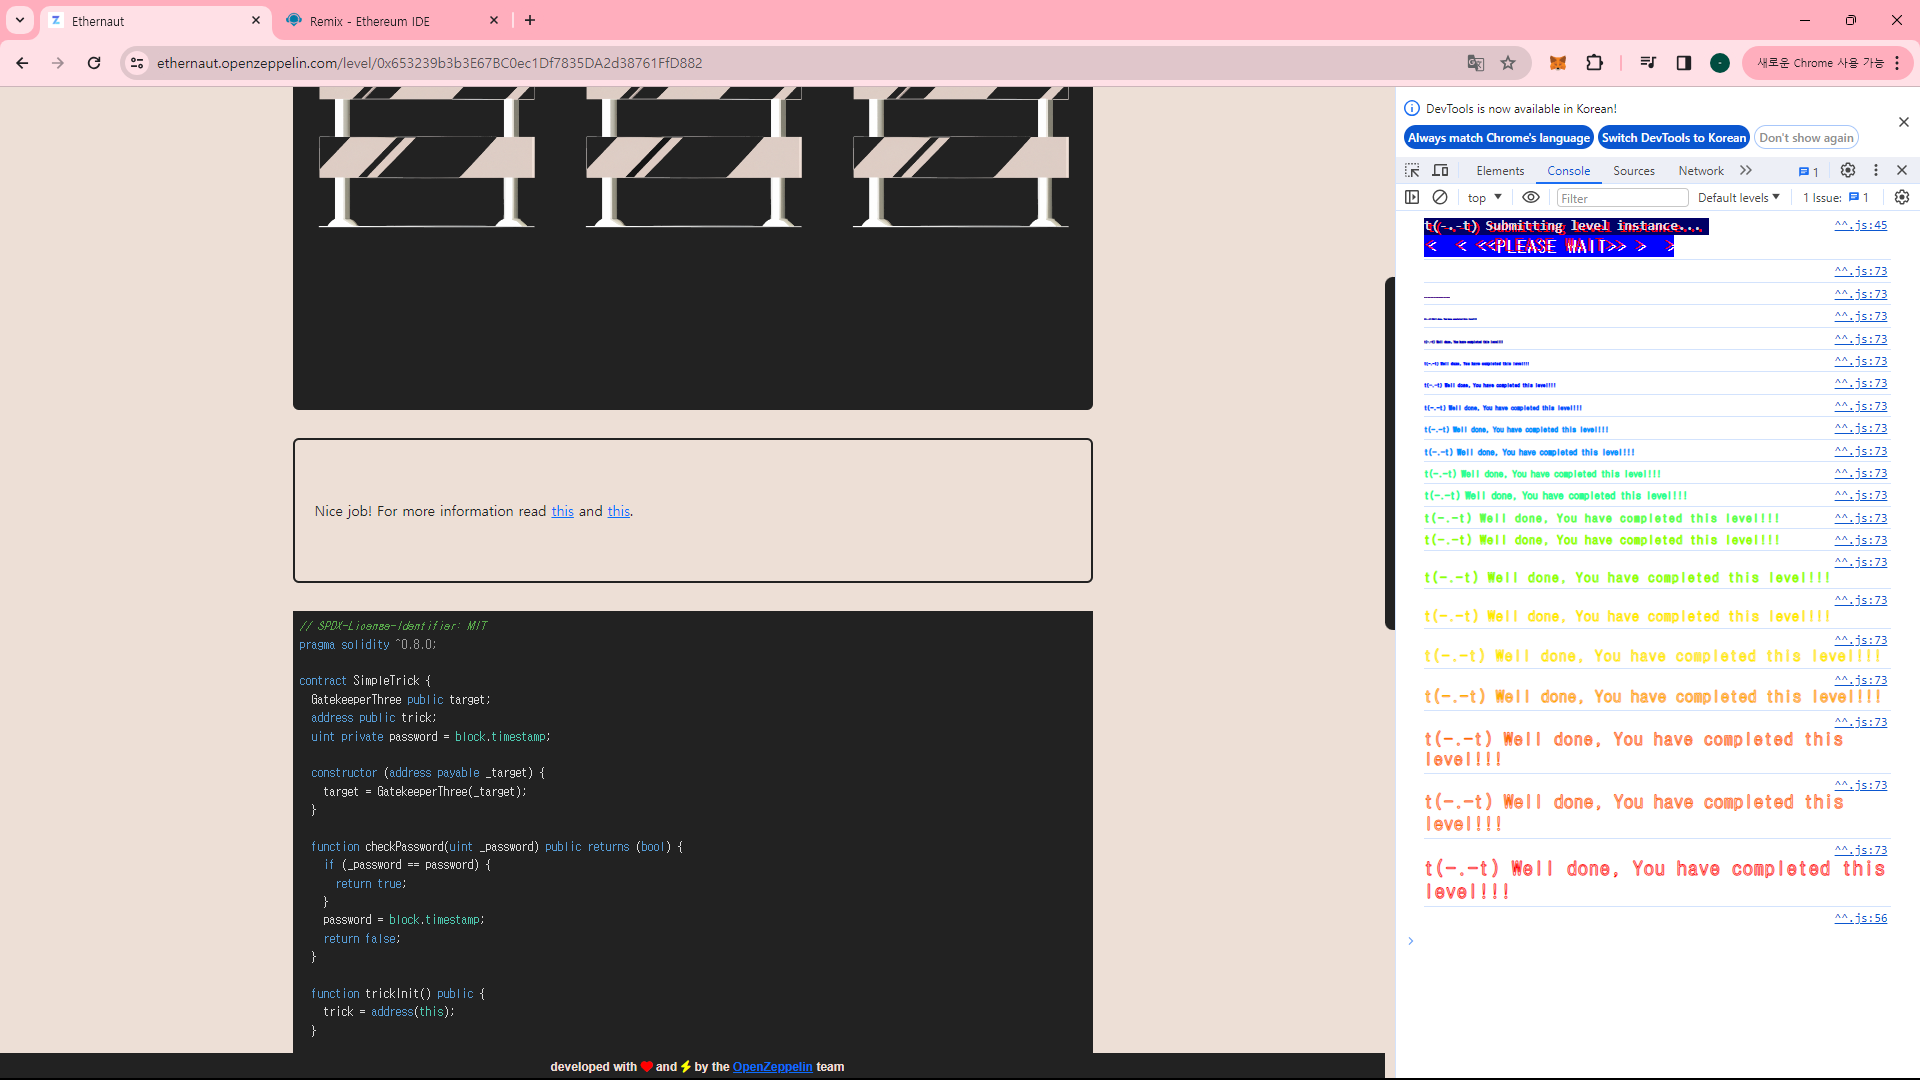Click the Google Translate icon in the address bar
This screenshot has height=1080, width=1920.
[x=1475, y=63]
